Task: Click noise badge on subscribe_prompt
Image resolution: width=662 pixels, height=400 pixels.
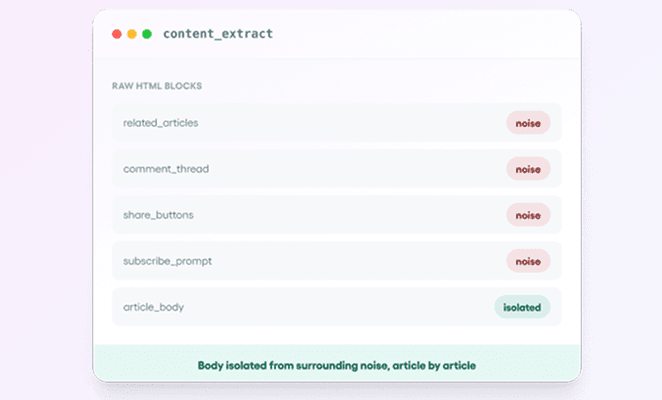Action: pyautogui.click(x=528, y=261)
